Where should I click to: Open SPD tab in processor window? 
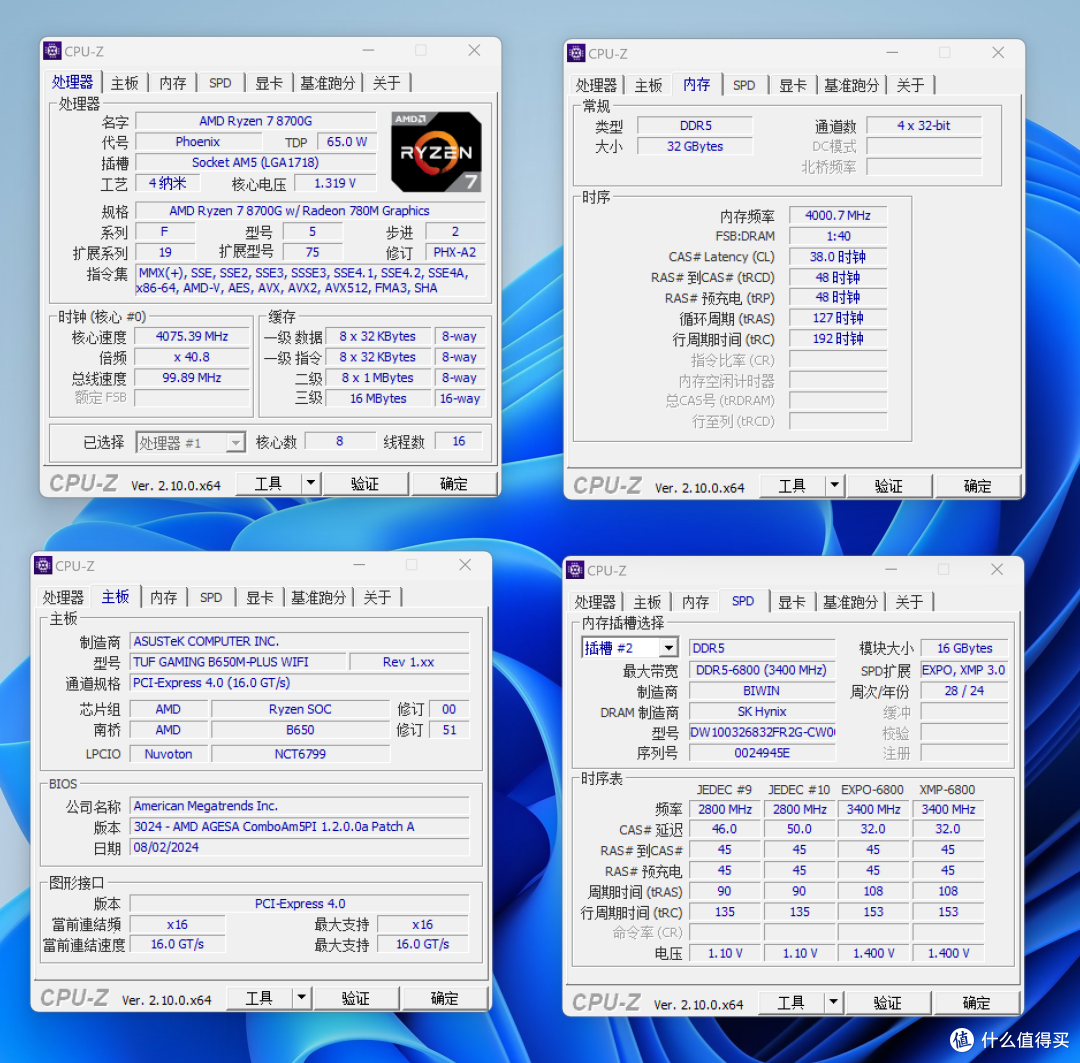point(220,83)
